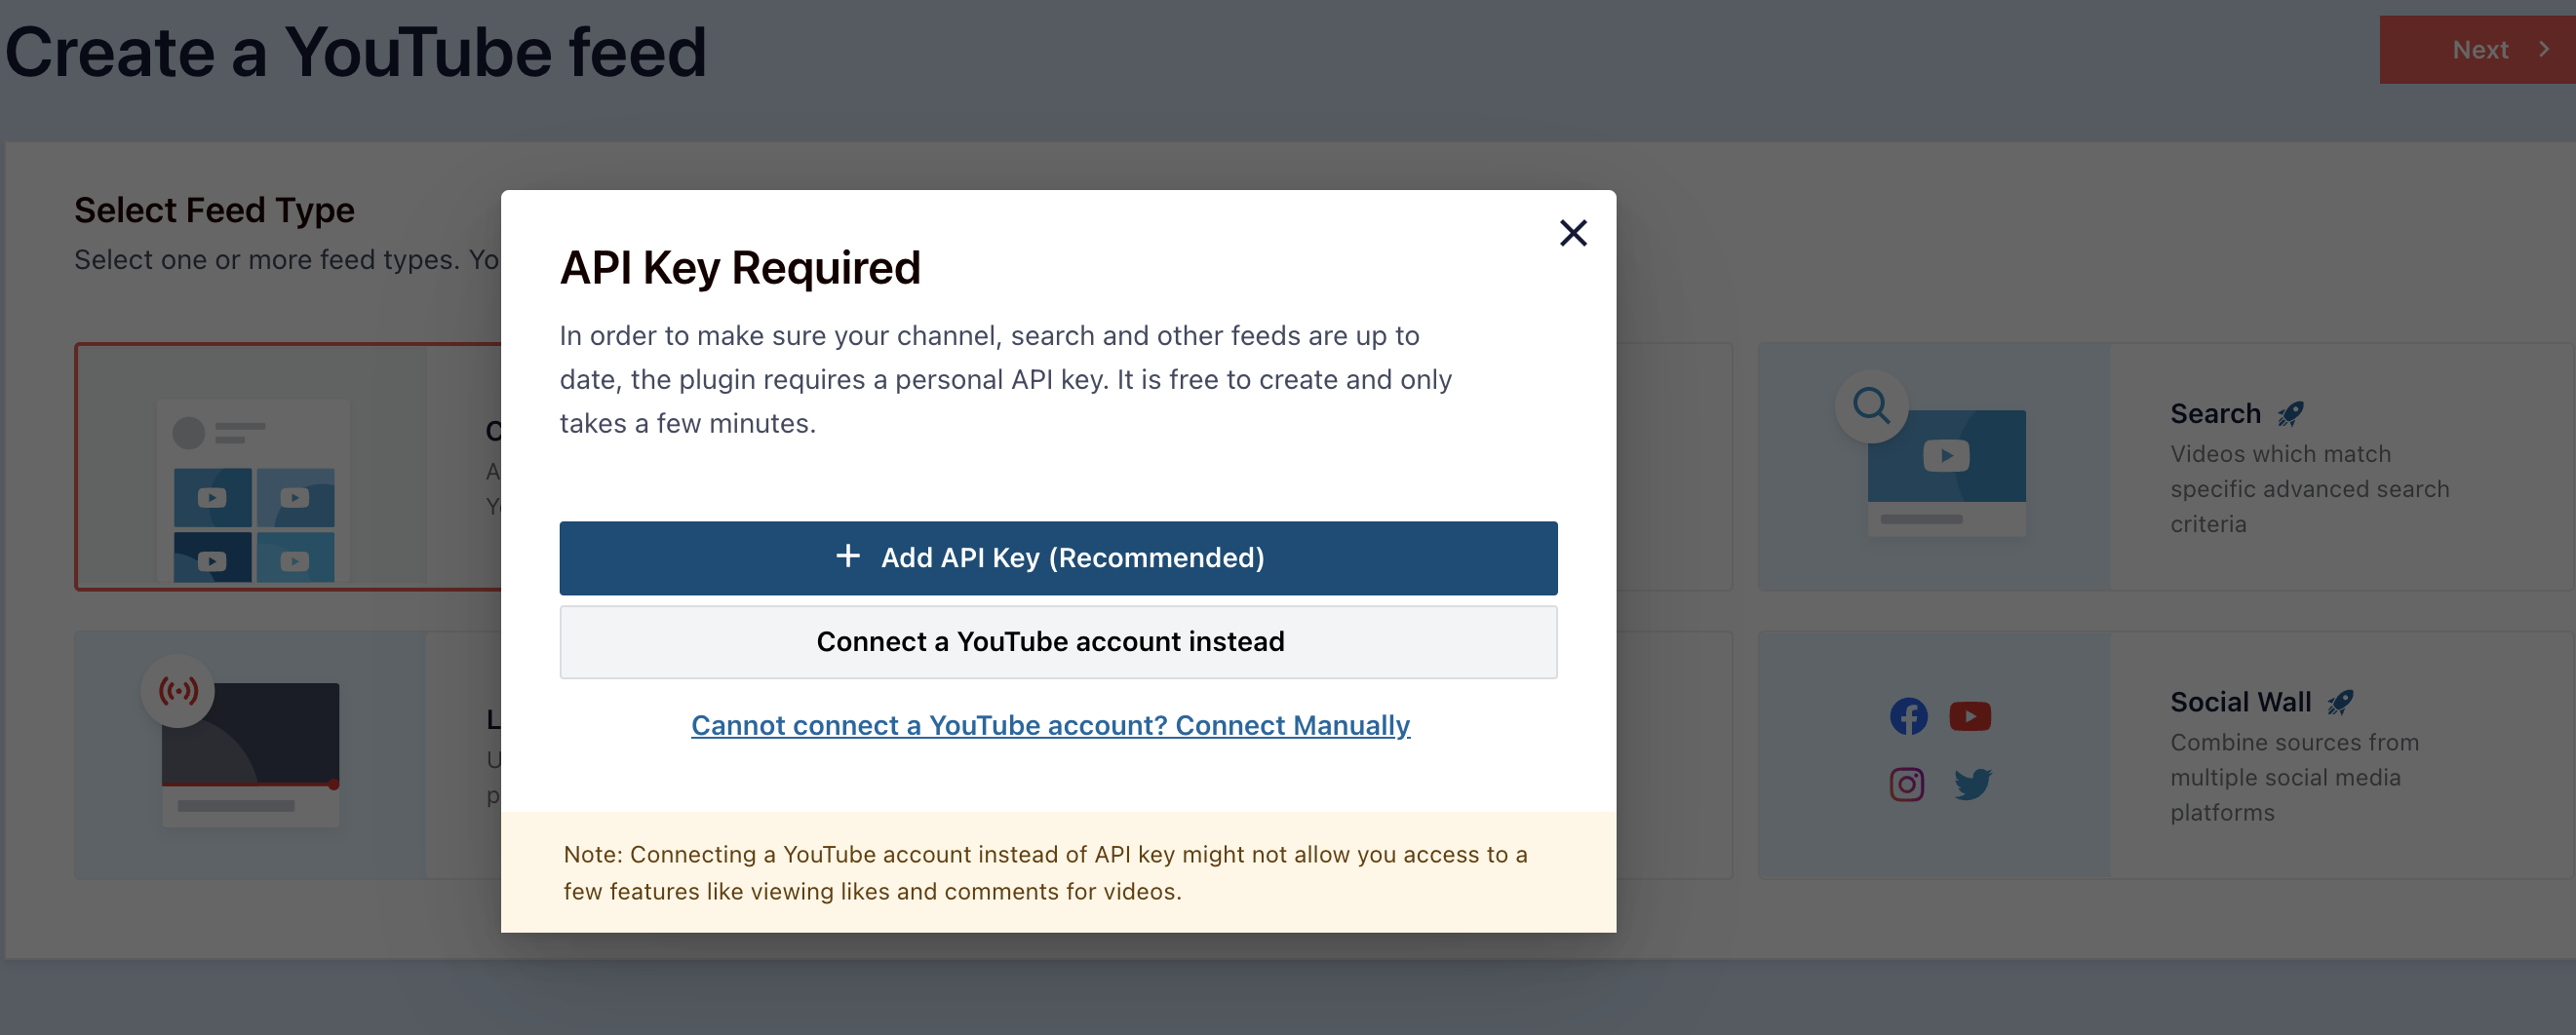Click 'Videos which match specific advanced search criteria'
Viewport: 2576px width, 1035px height.
[x=2309, y=489]
